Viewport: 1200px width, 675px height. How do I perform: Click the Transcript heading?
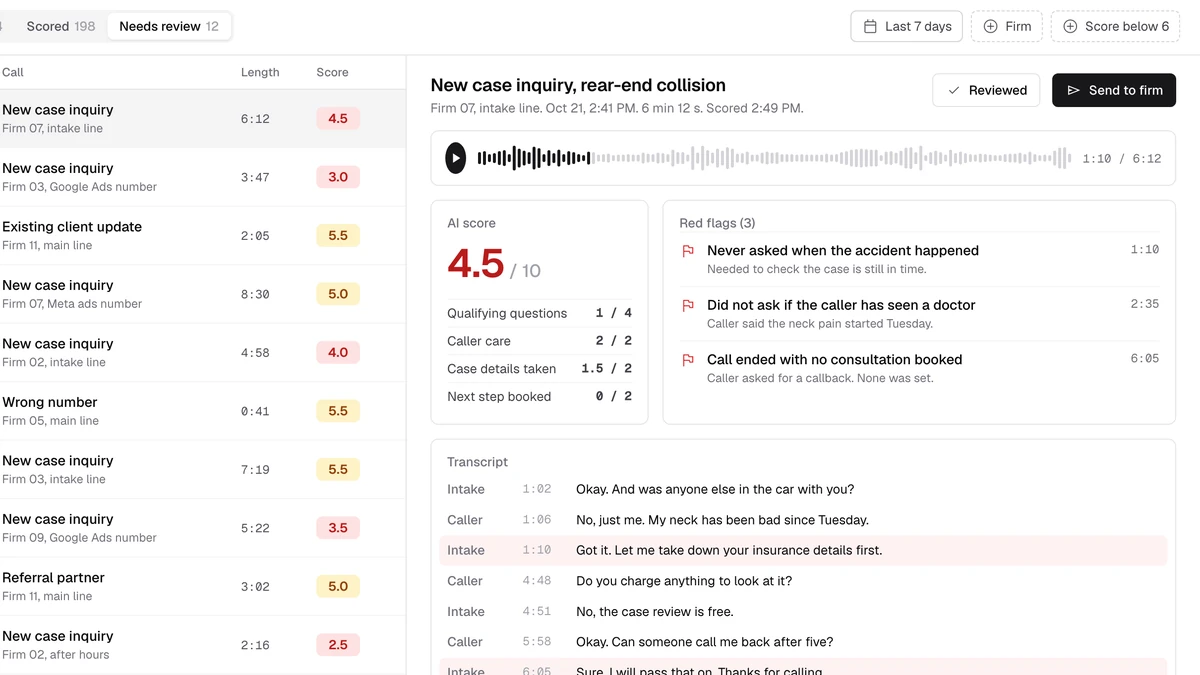click(477, 462)
